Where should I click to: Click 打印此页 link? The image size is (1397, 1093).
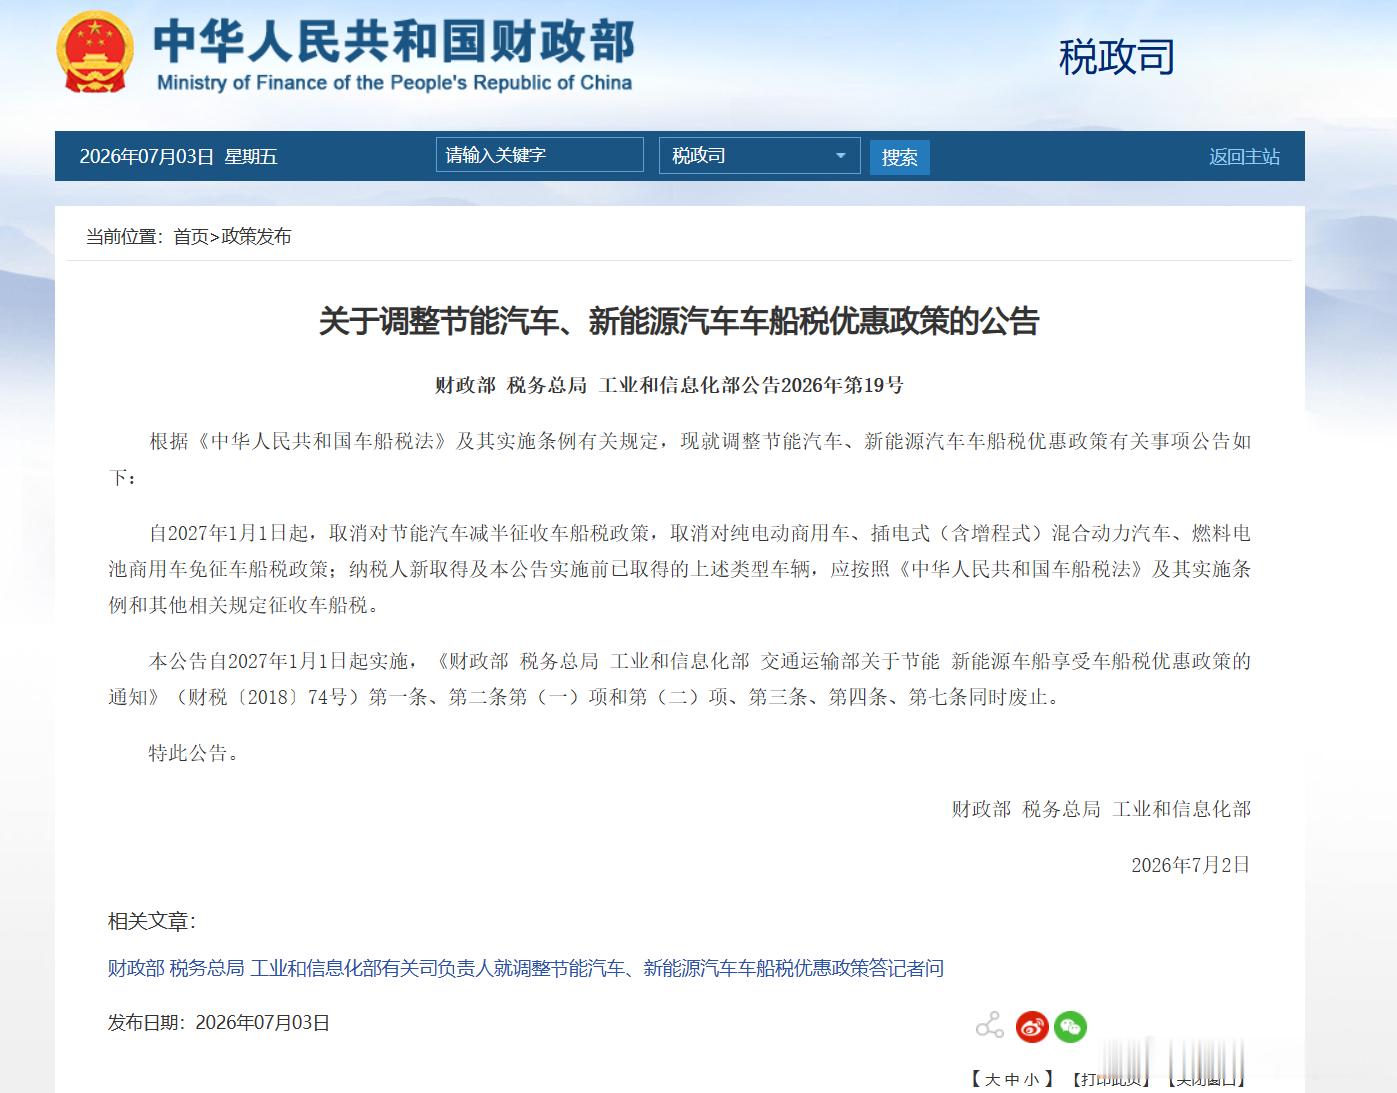(x=1110, y=1079)
